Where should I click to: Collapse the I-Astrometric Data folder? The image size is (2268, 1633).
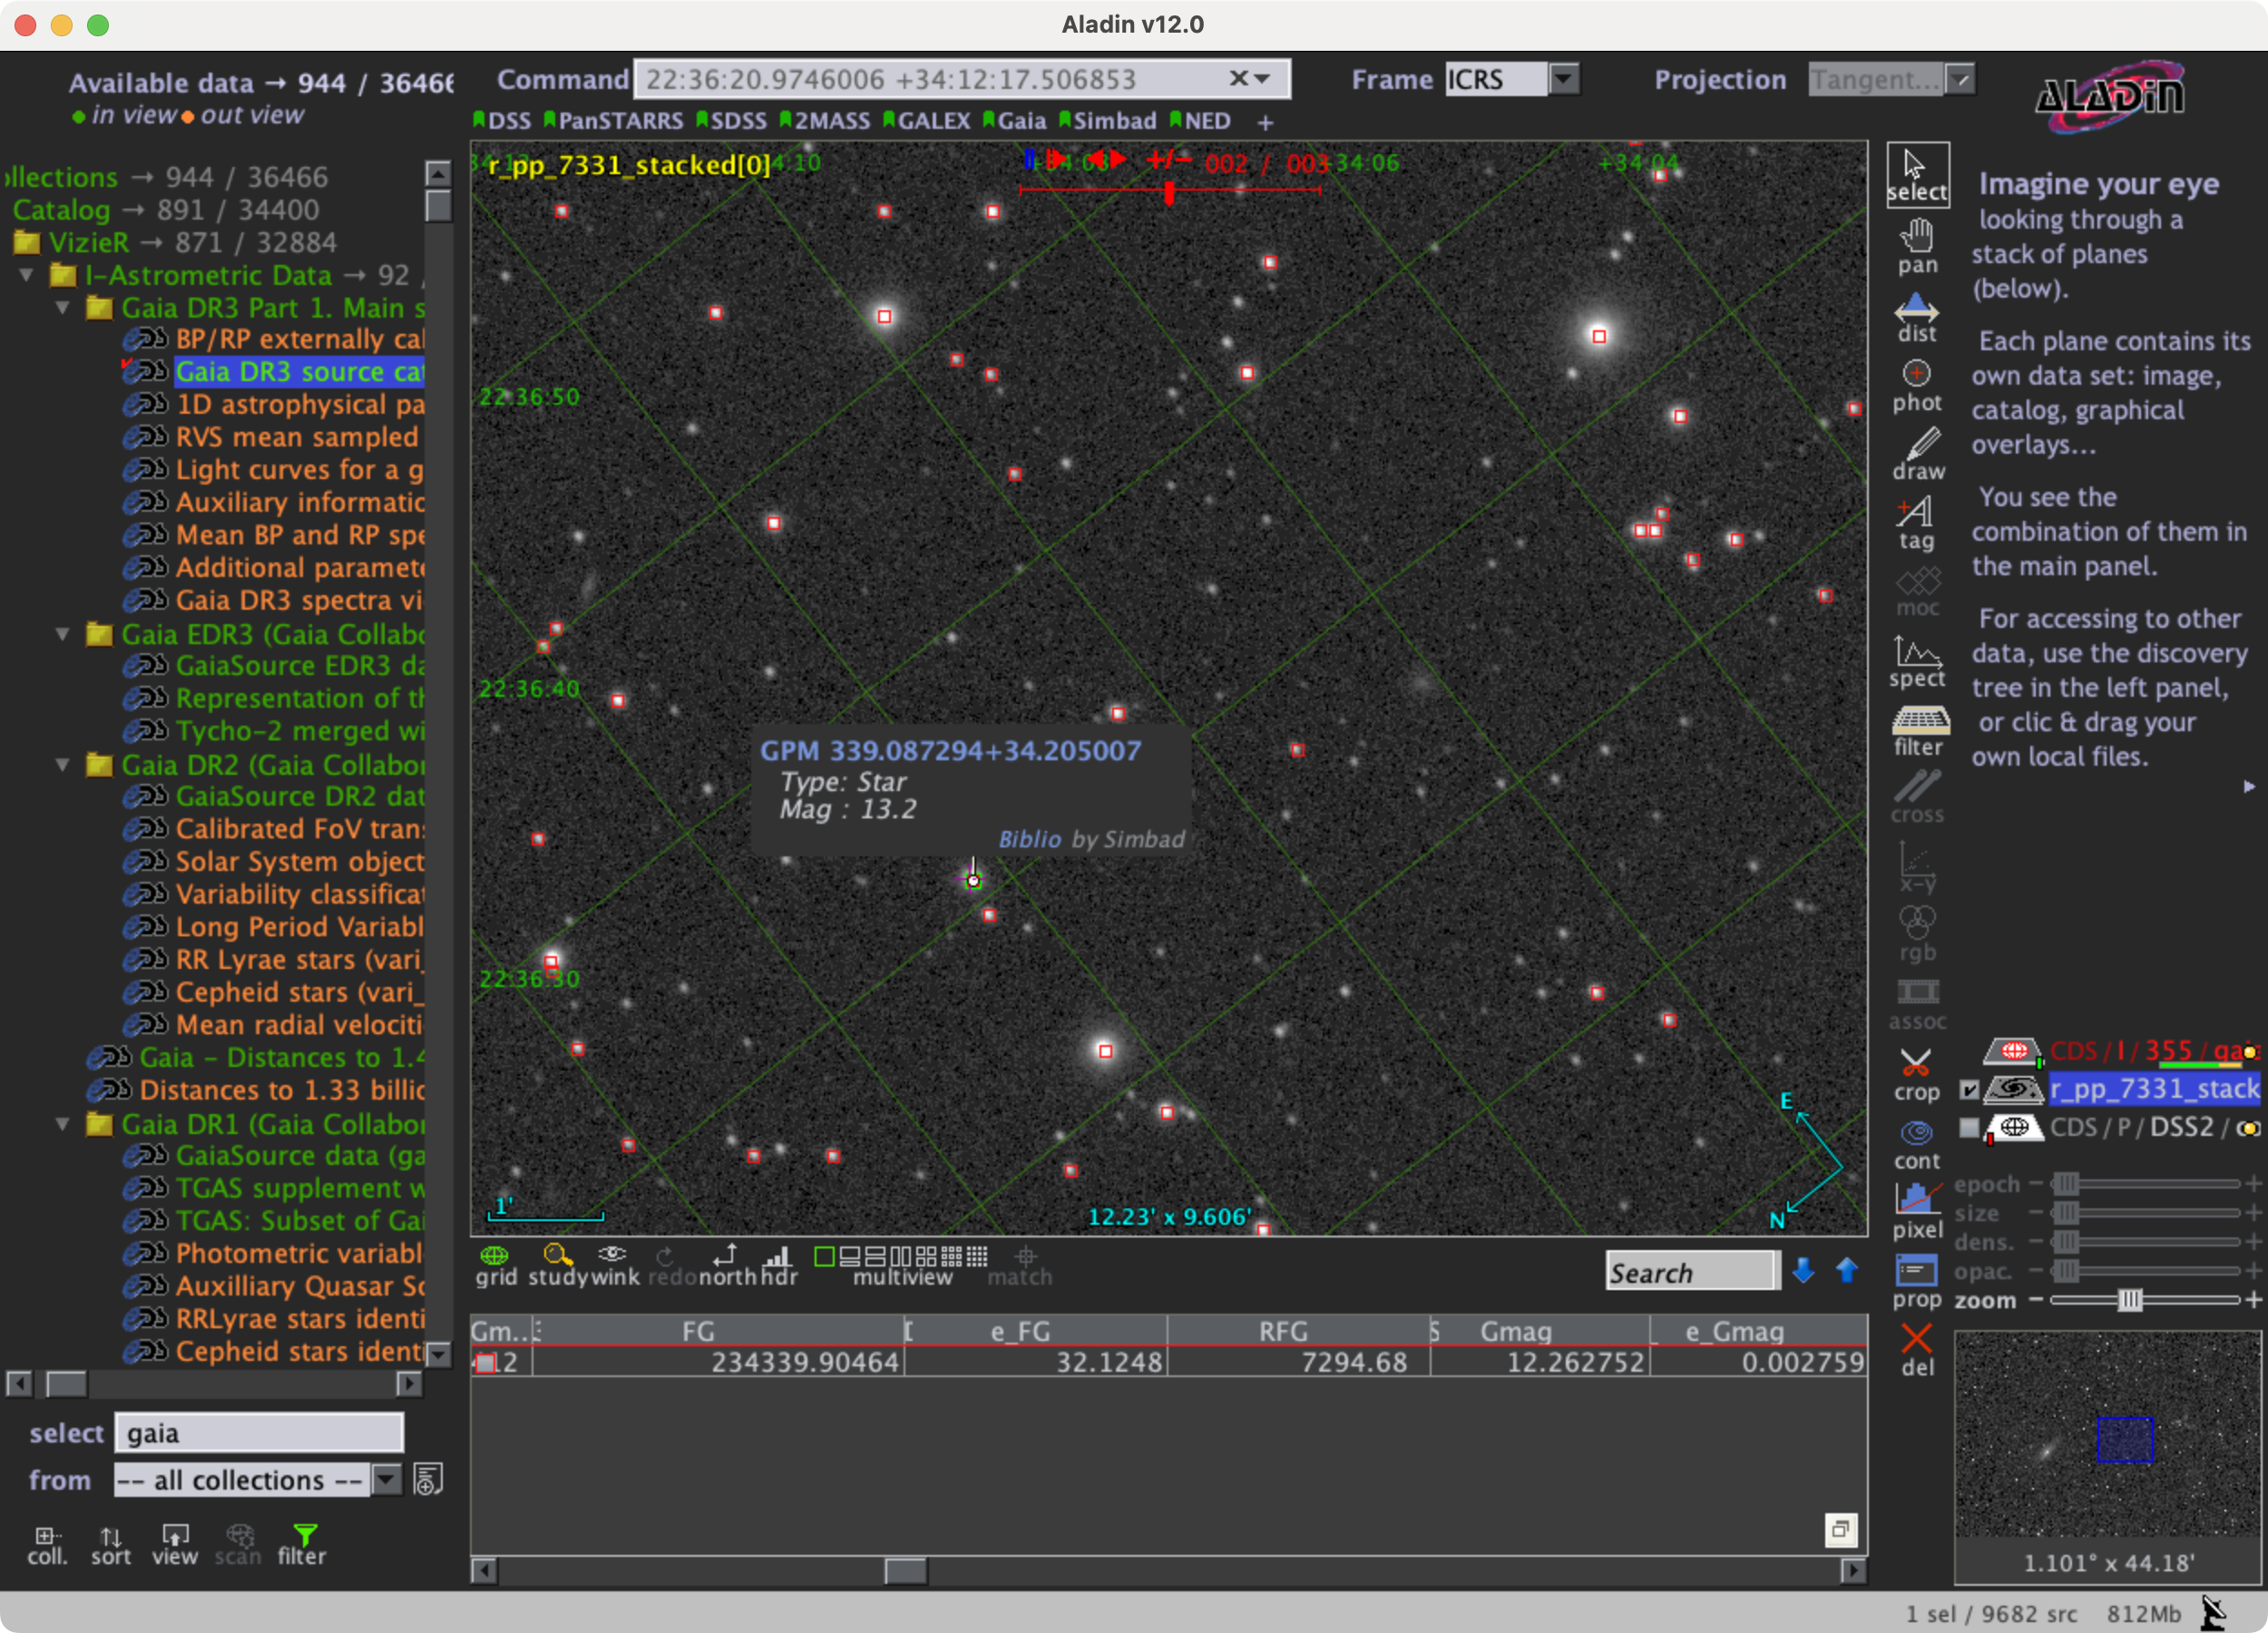[27, 274]
